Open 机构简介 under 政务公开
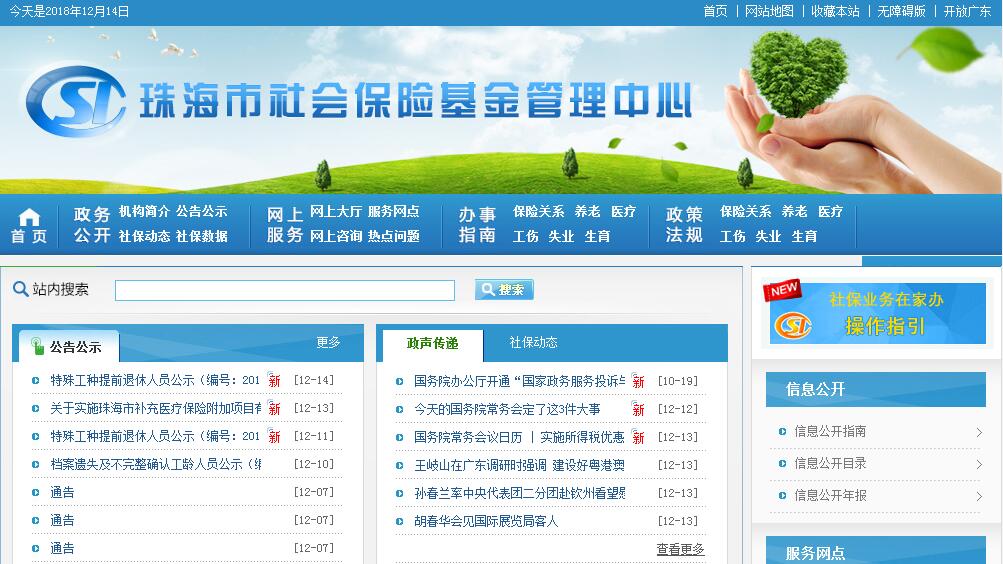1003x564 pixels. [144, 211]
